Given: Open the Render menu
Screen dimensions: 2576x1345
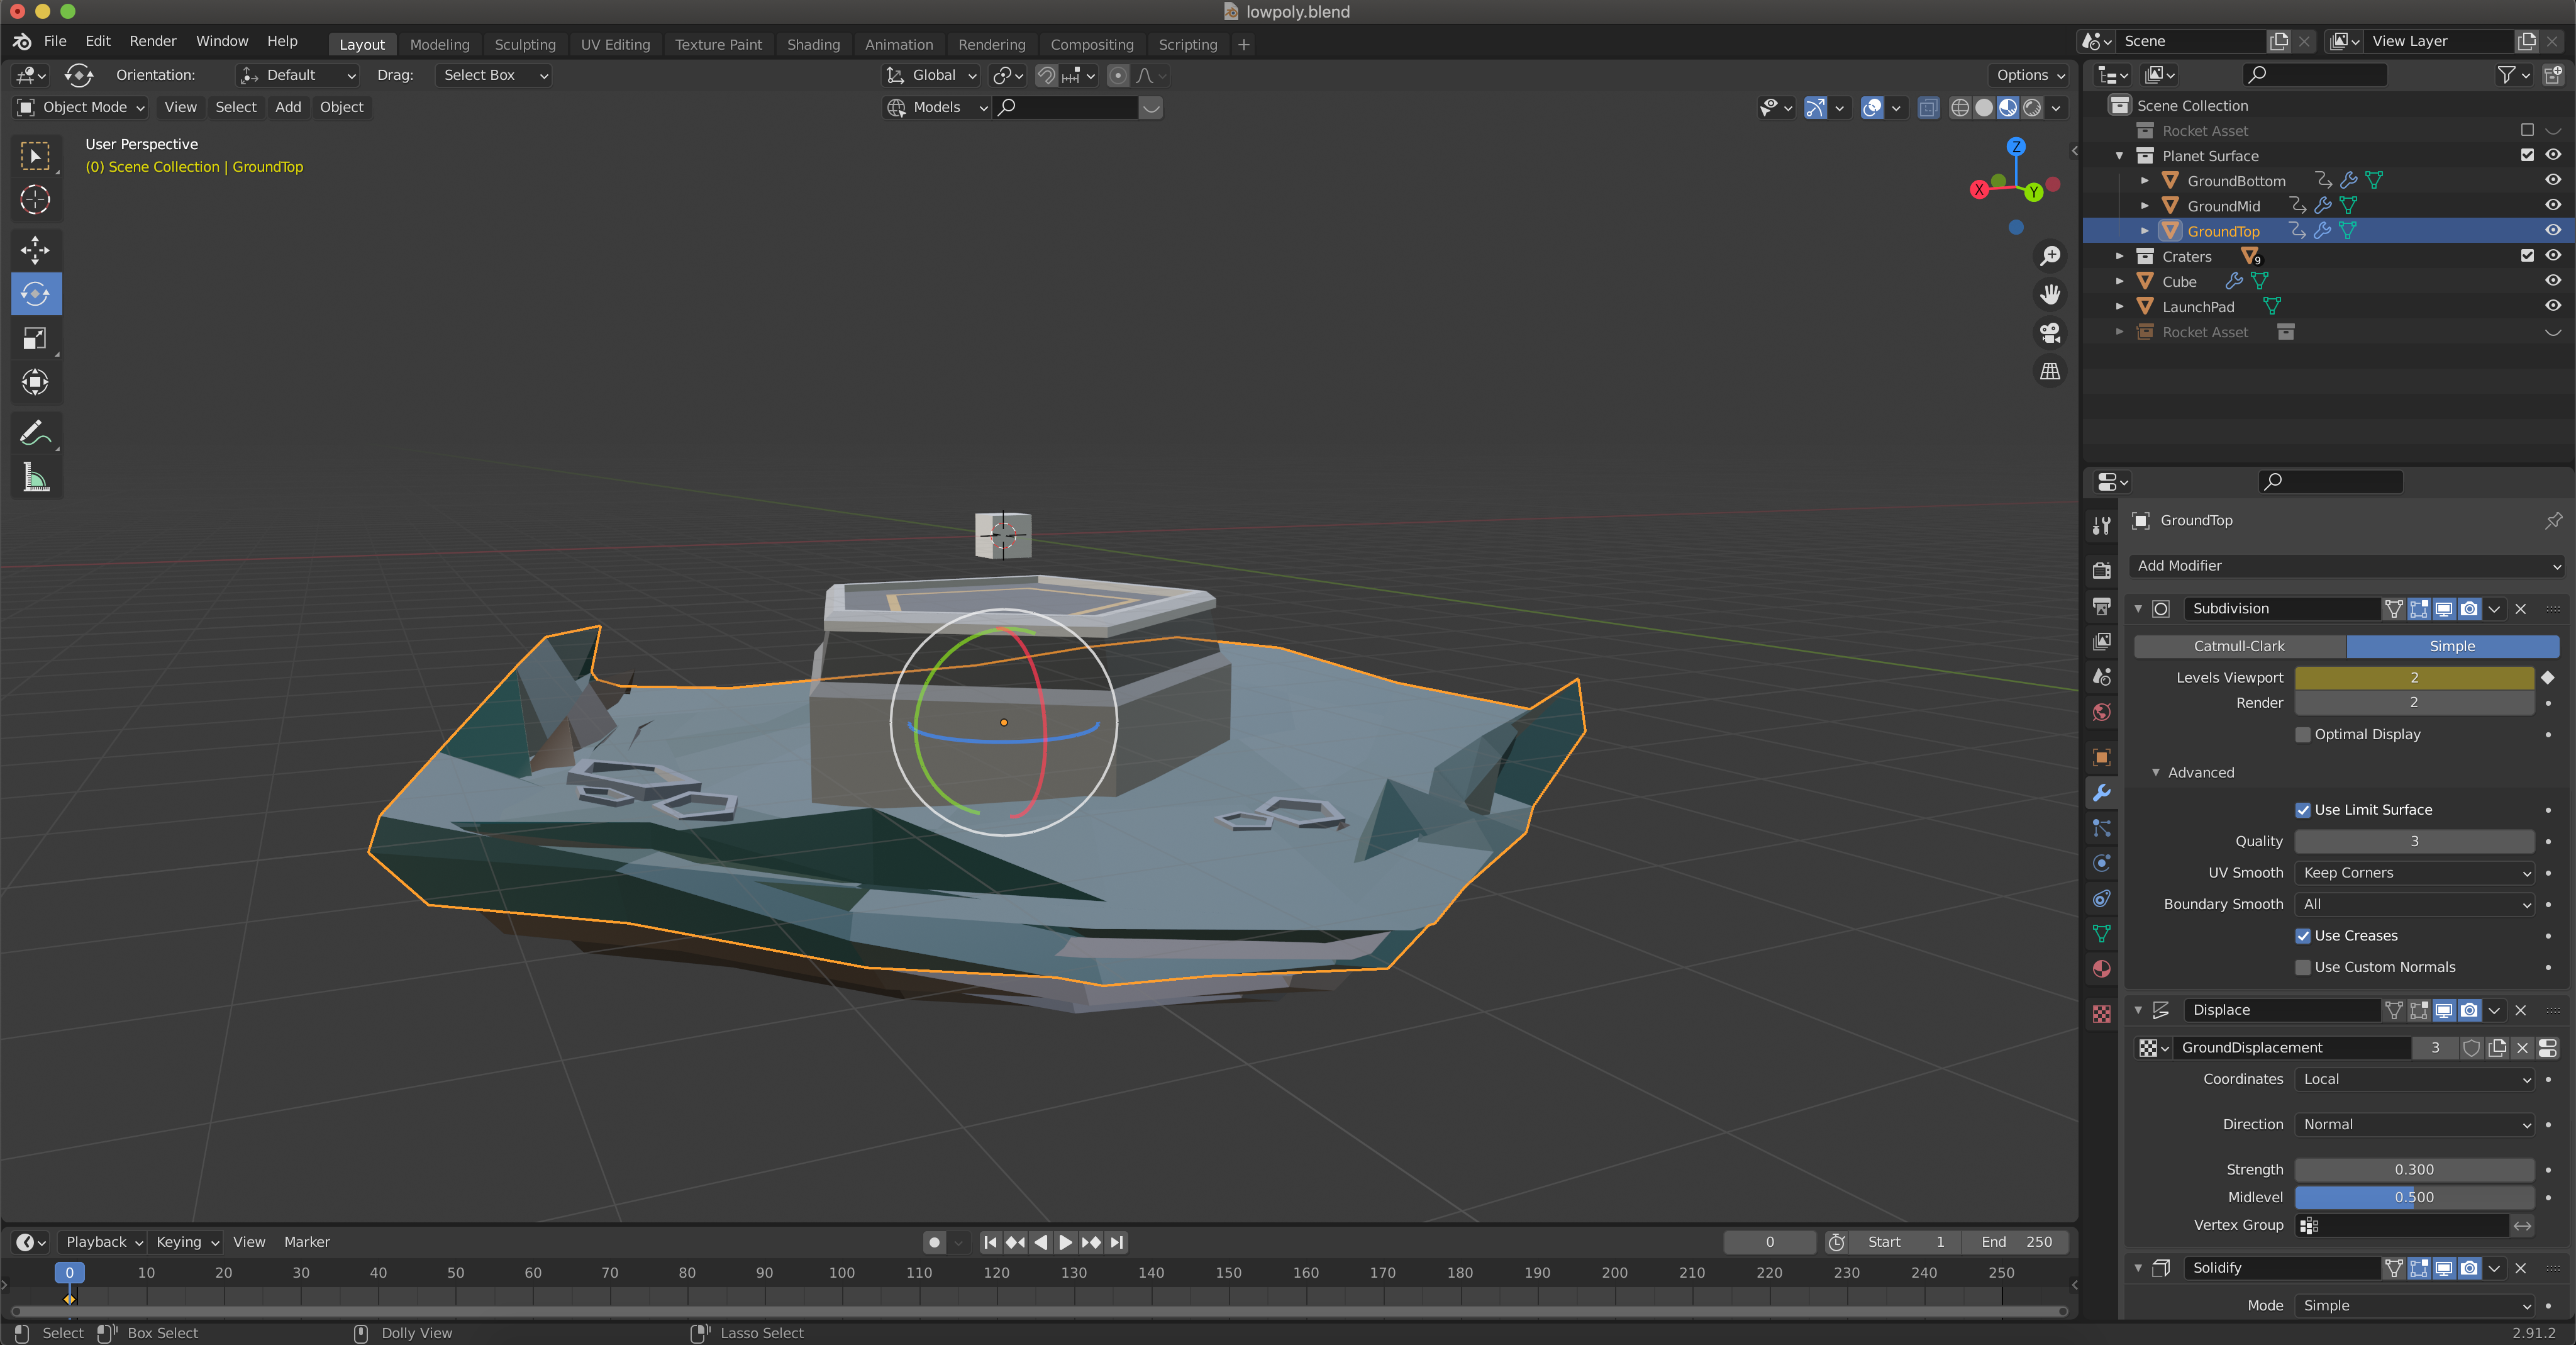Looking at the screenshot, I should pos(152,41).
